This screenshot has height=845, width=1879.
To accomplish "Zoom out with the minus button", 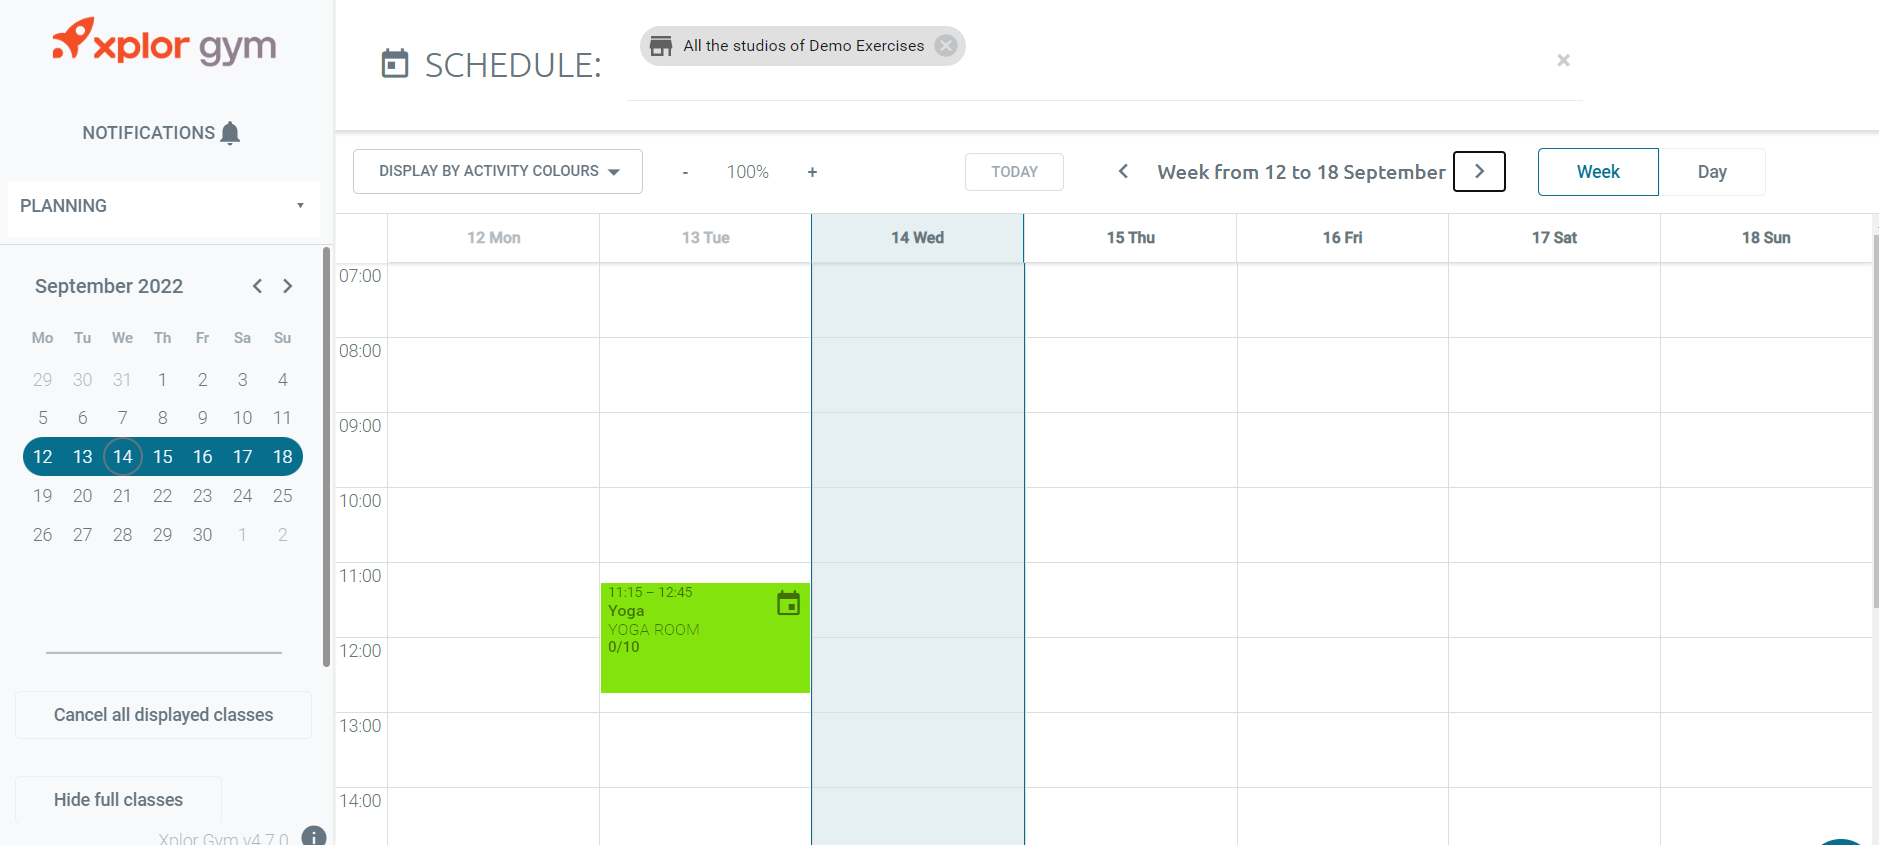I will click(x=685, y=172).
